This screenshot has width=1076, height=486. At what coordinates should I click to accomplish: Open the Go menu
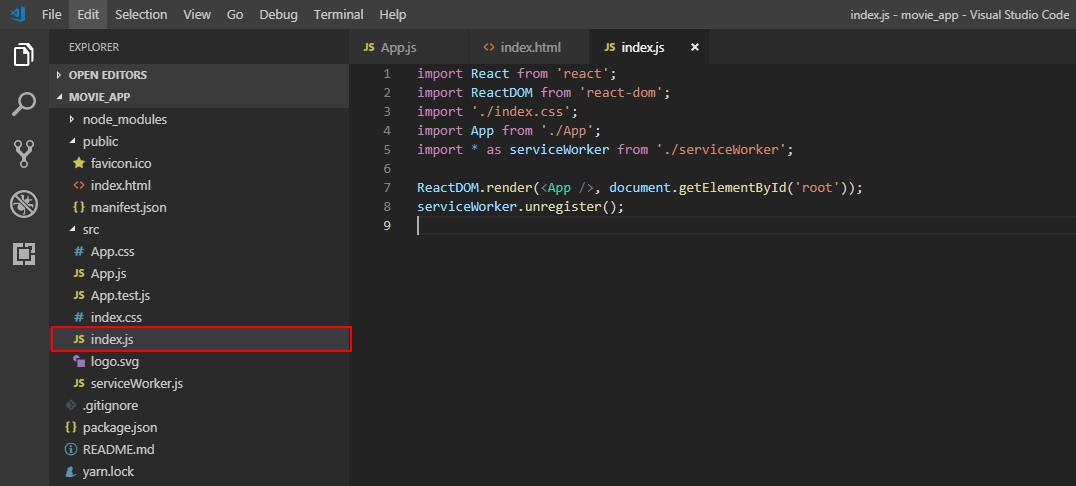coord(235,14)
